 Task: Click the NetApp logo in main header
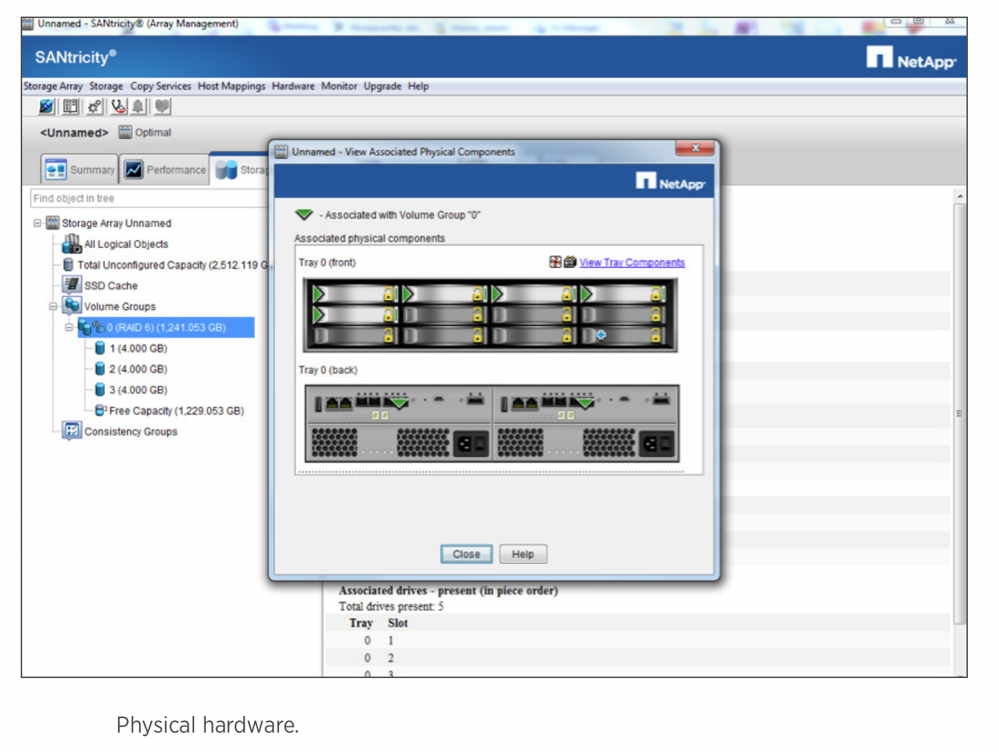click(911, 58)
